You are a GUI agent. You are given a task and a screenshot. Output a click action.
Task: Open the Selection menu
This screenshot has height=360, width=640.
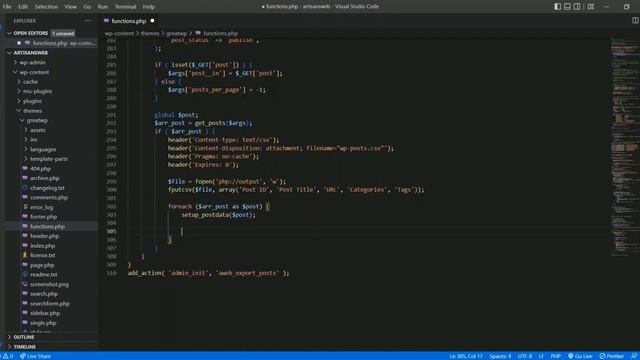[46, 7]
